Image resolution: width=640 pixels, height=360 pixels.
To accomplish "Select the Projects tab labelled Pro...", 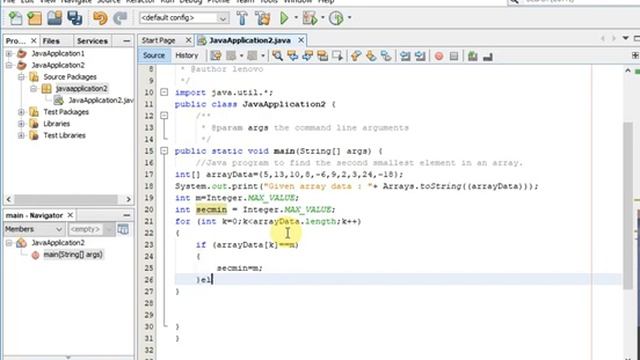I will tap(16, 41).
